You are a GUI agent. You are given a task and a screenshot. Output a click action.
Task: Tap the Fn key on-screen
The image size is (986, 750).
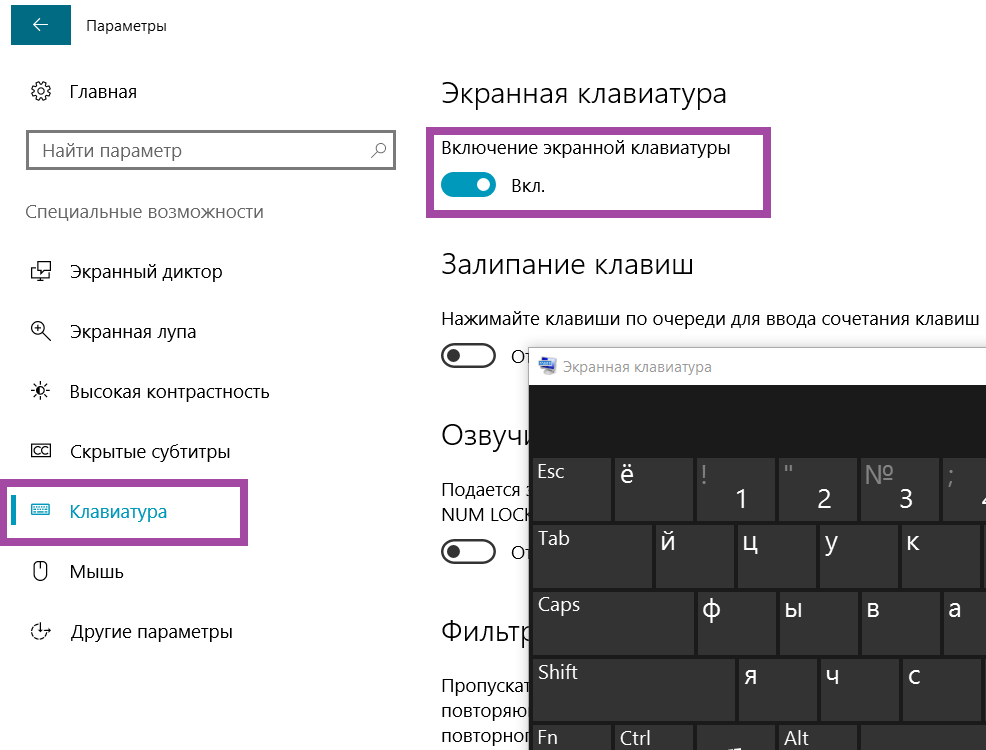(x=572, y=737)
